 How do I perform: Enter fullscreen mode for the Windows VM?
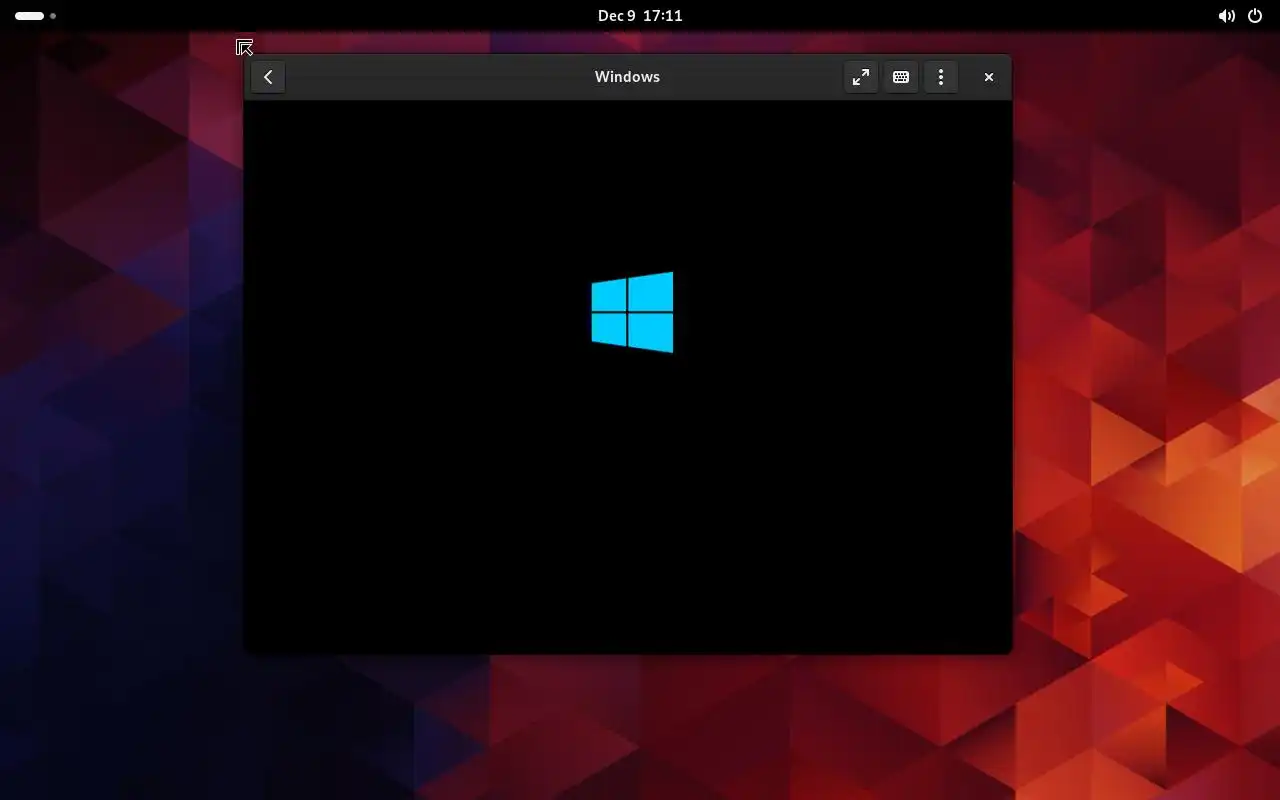(x=861, y=77)
